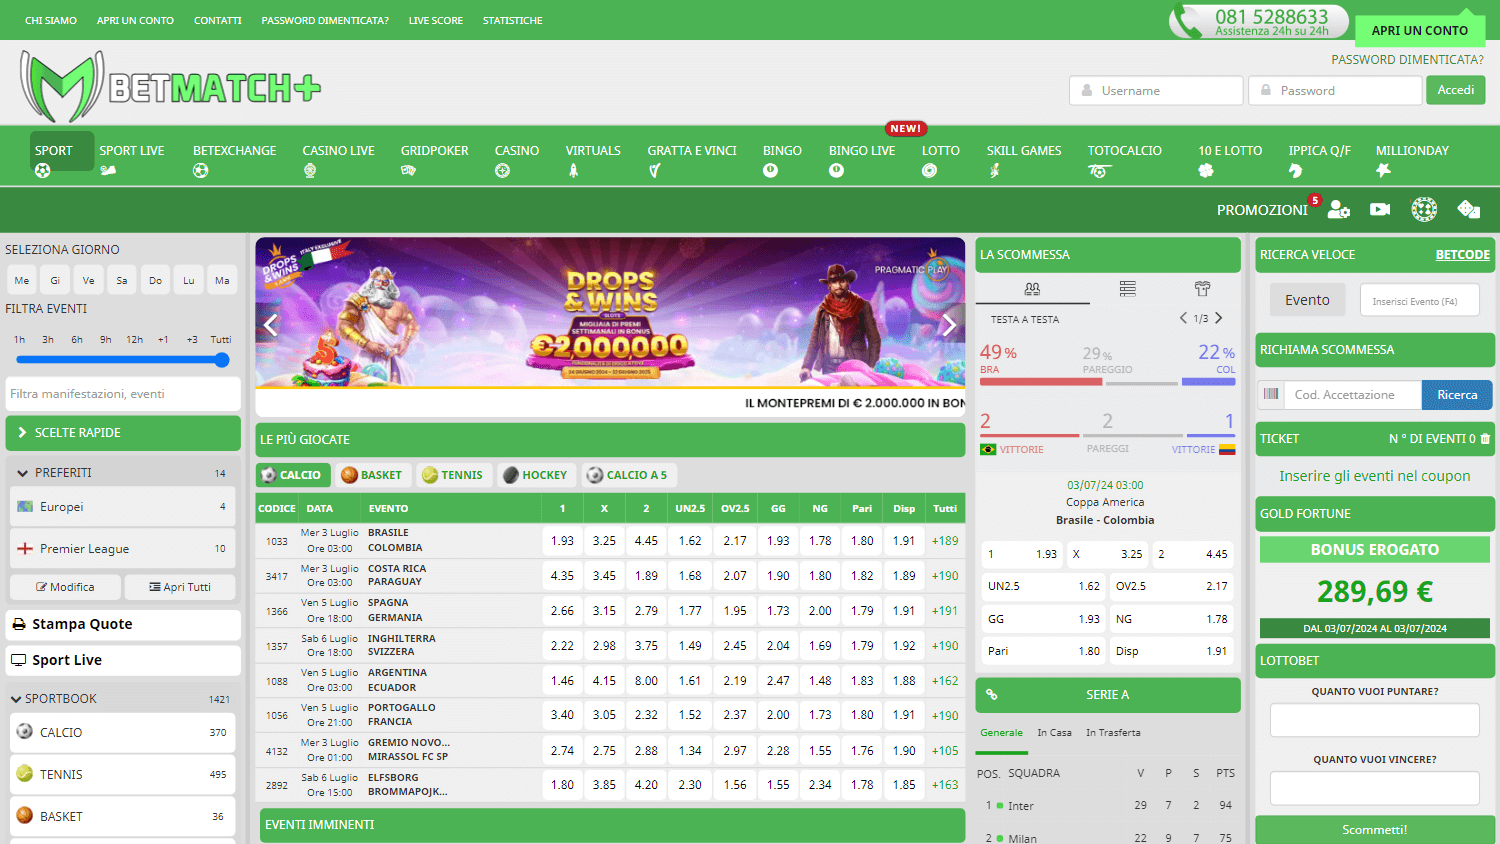This screenshot has height=844, width=1500.
Task: Click the Europei flag icon
Action: pos(25,507)
